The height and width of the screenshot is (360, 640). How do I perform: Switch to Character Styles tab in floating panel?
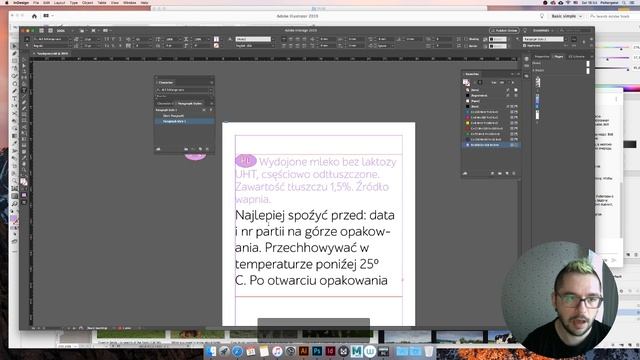164,103
